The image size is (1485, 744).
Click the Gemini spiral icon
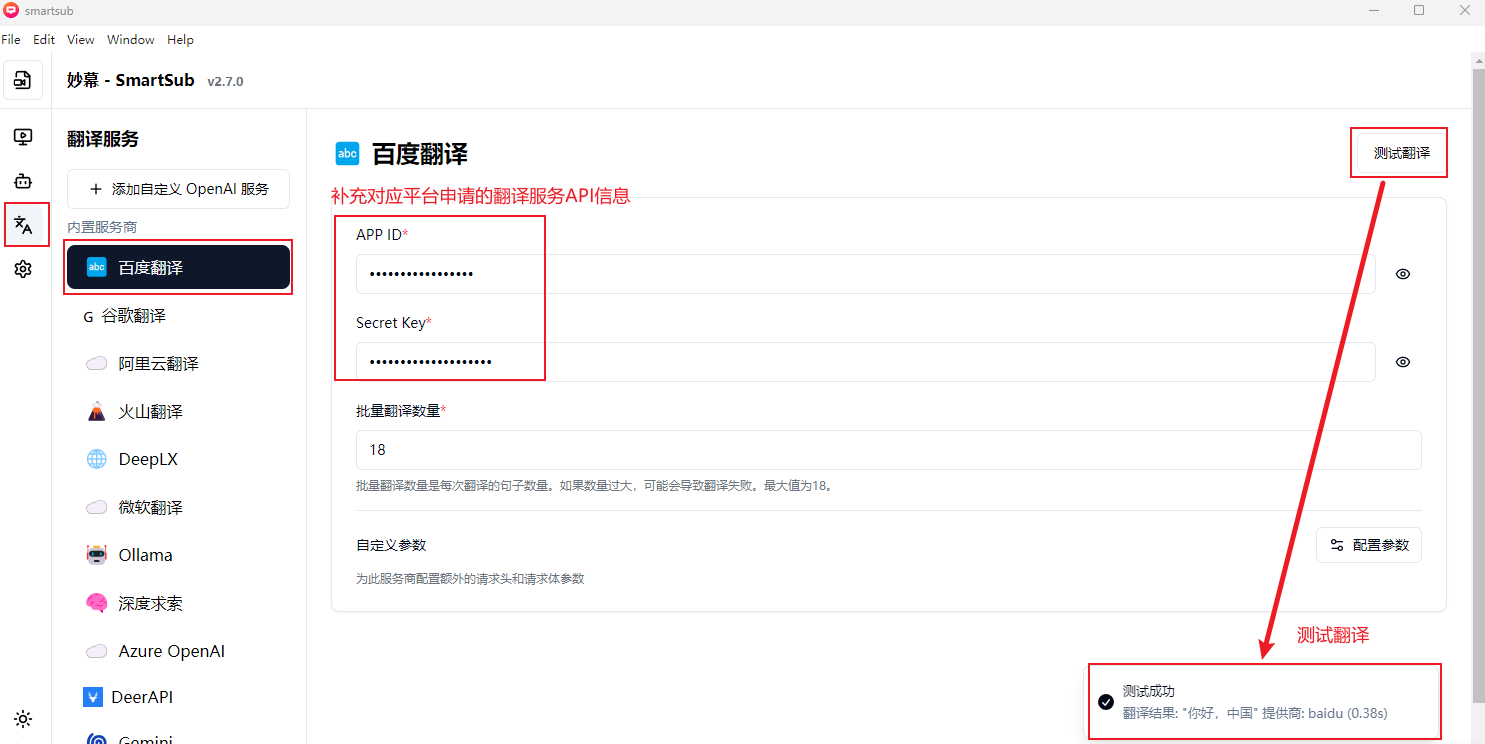[97, 740]
